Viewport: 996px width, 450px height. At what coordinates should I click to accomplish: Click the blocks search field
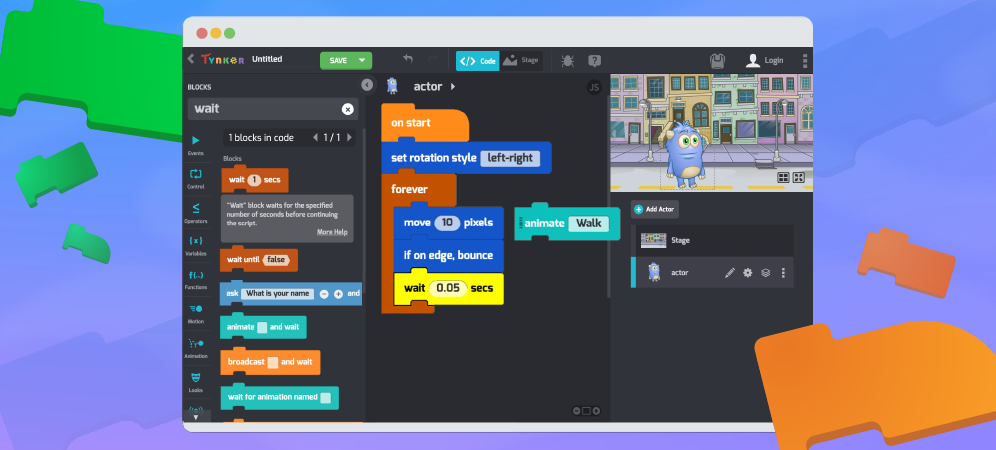[273, 109]
